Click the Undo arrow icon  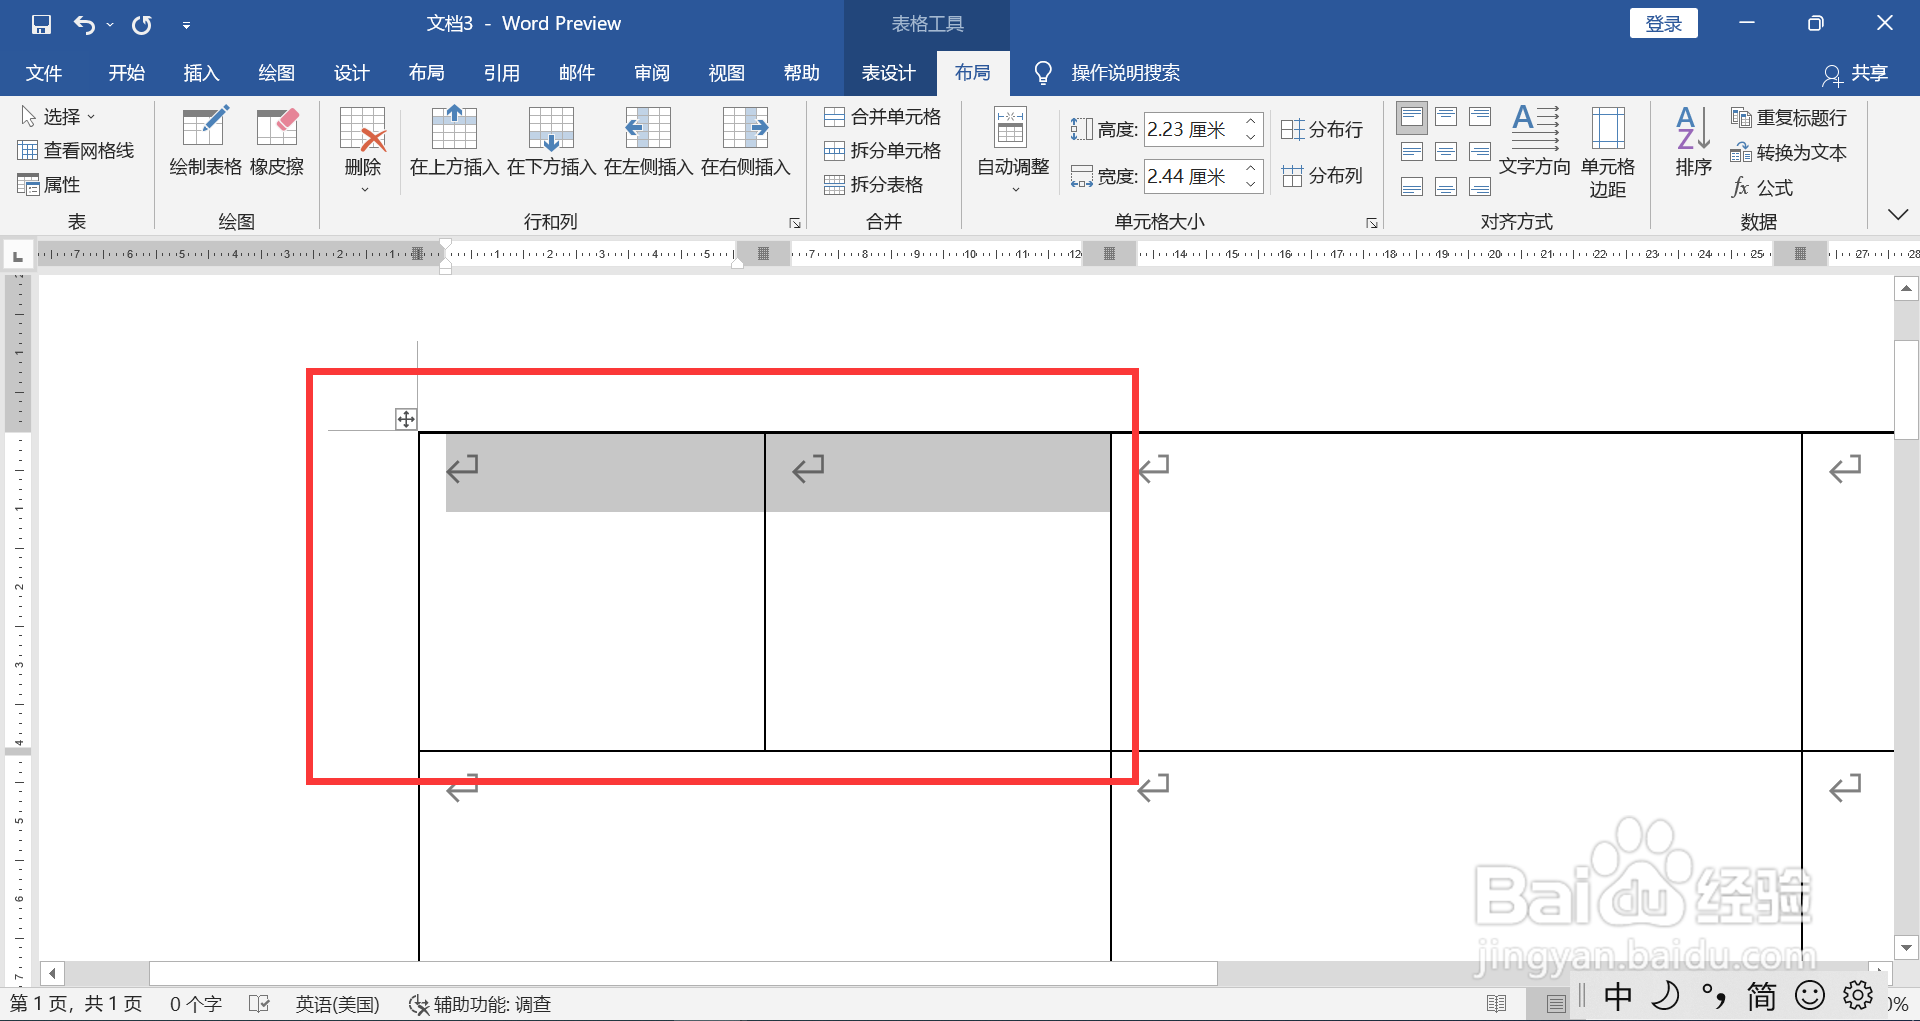point(84,24)
